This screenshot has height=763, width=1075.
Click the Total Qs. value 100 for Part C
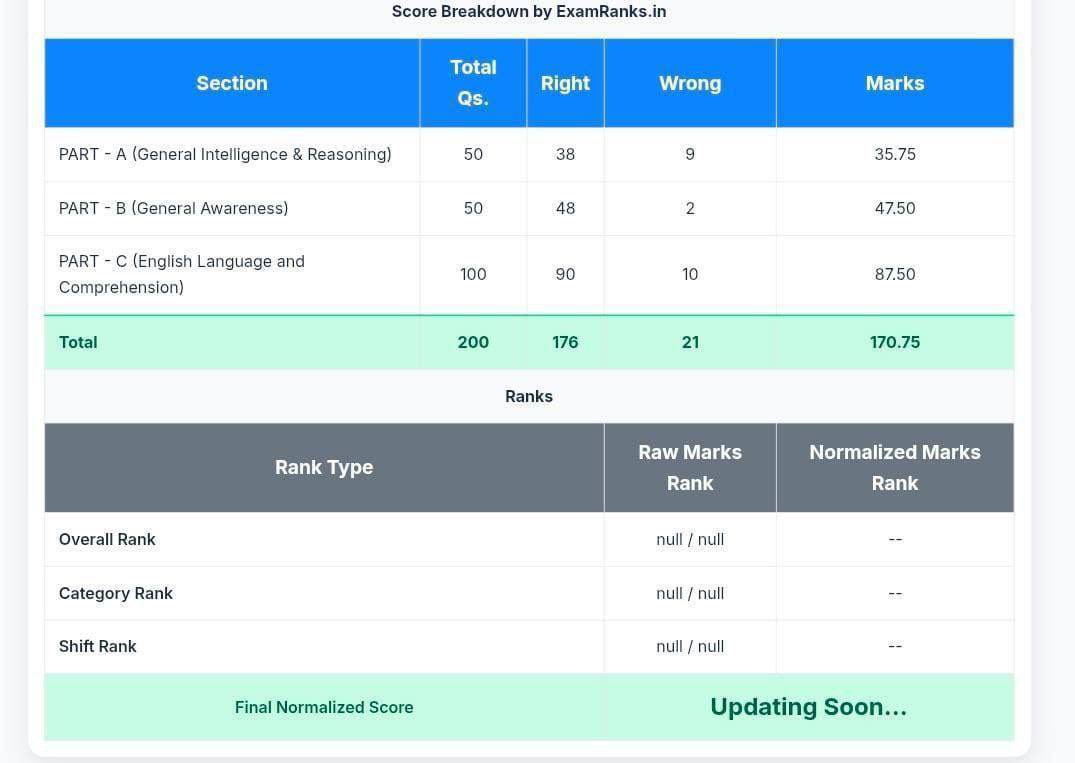473,274
